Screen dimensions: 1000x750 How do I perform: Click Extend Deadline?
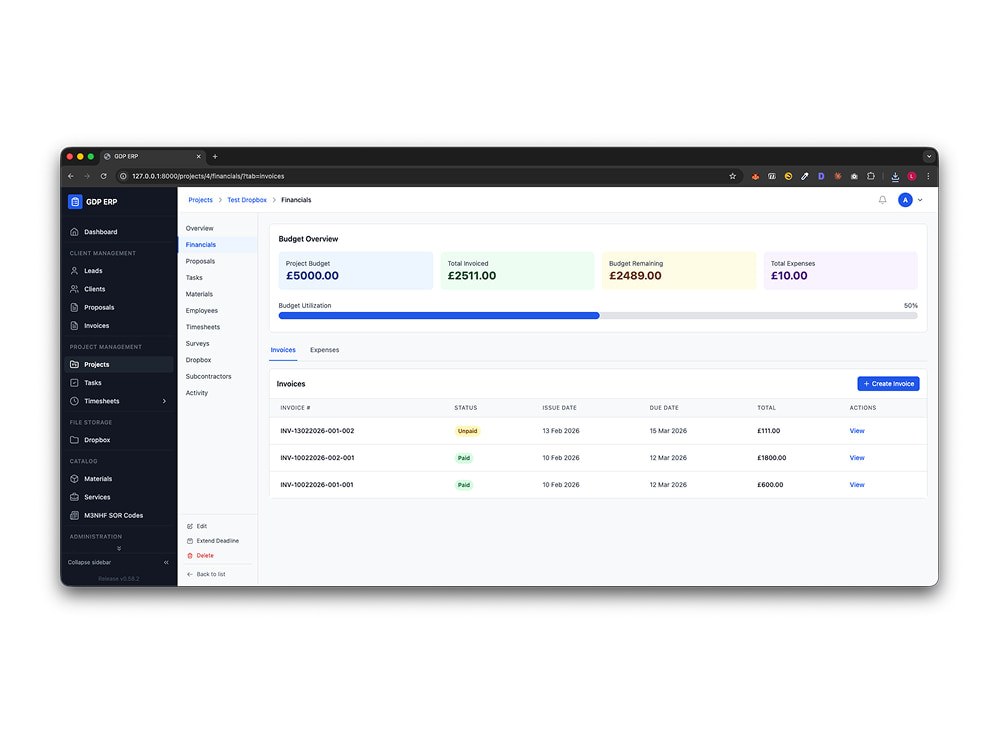(x=213, y=541)
